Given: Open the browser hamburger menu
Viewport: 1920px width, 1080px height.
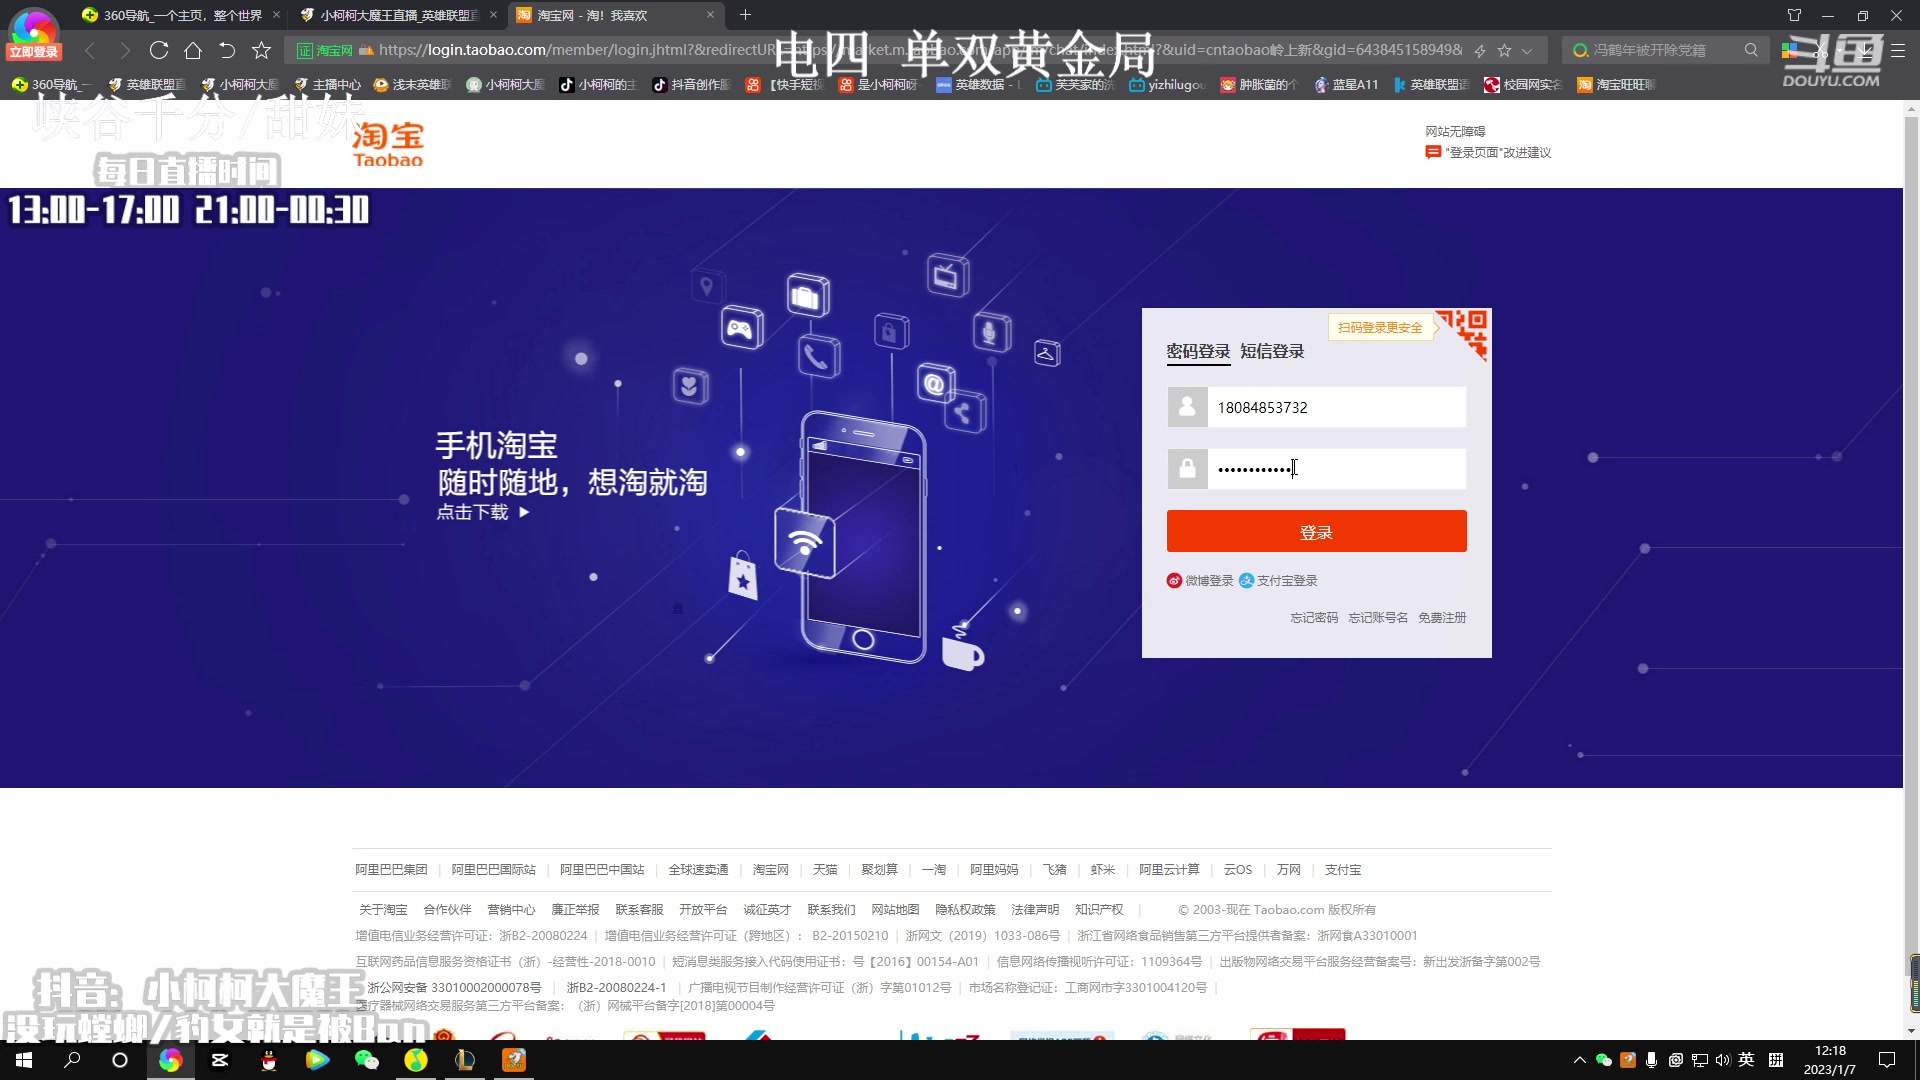Looking at the screenshot, I should click(1898, 50).
